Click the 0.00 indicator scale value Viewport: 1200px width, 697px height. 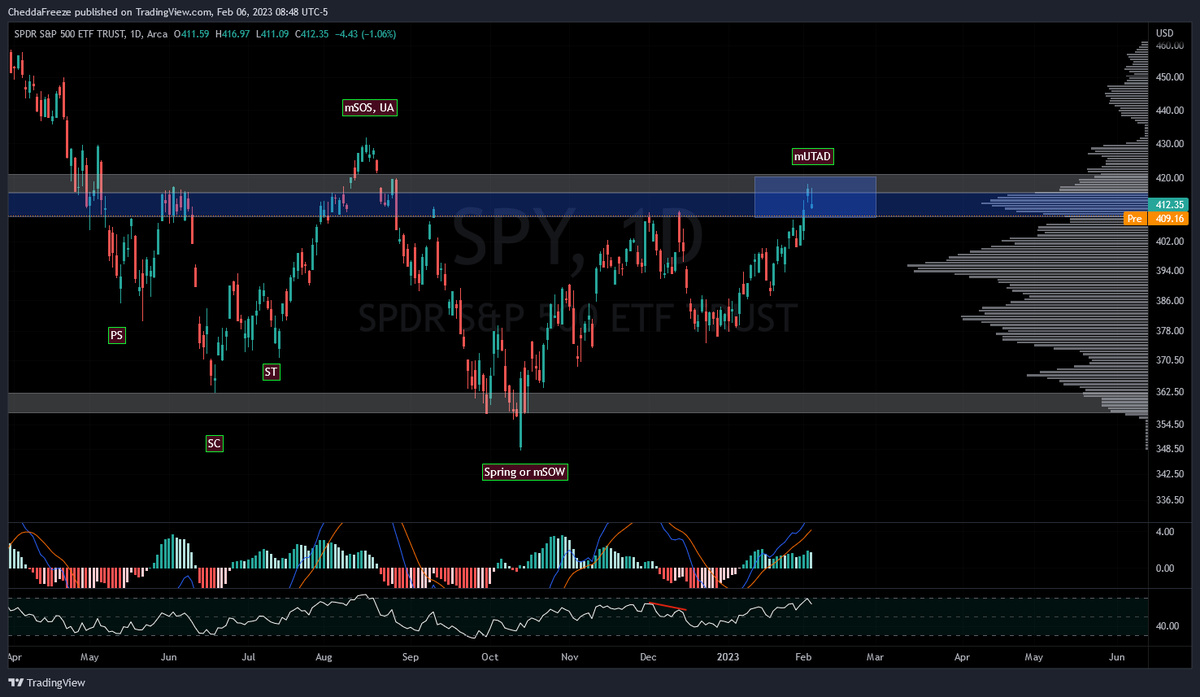pyautogui.click(x=1164, y=568)
